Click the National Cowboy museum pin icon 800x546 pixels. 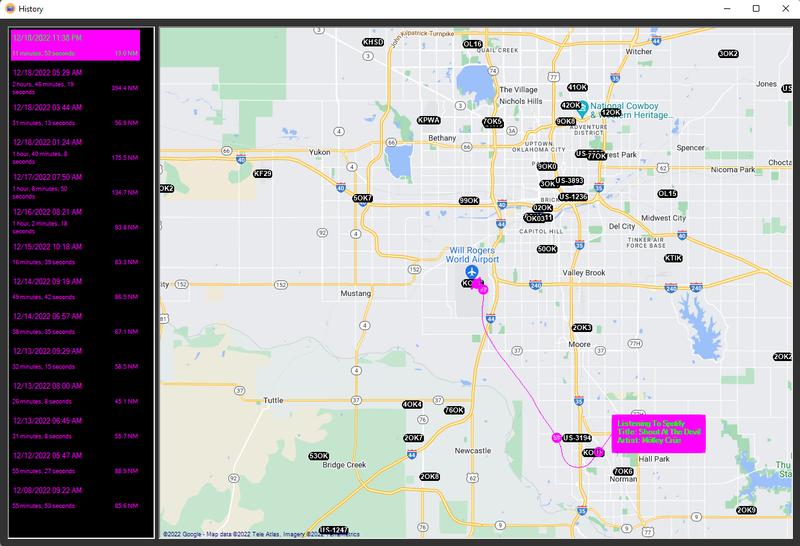click(x=582, y=110)
